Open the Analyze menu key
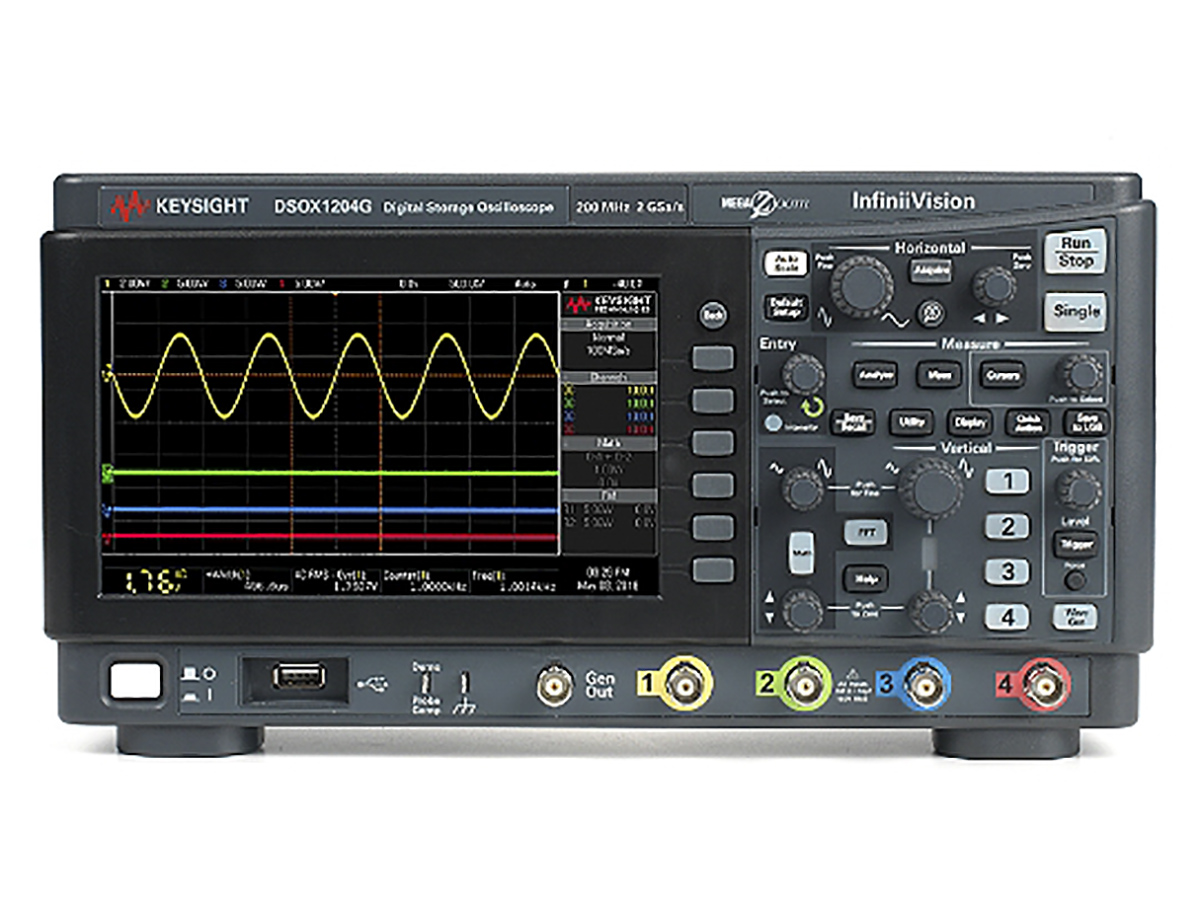Viewport: 1200px width, 900px height. tap(873, 375)
